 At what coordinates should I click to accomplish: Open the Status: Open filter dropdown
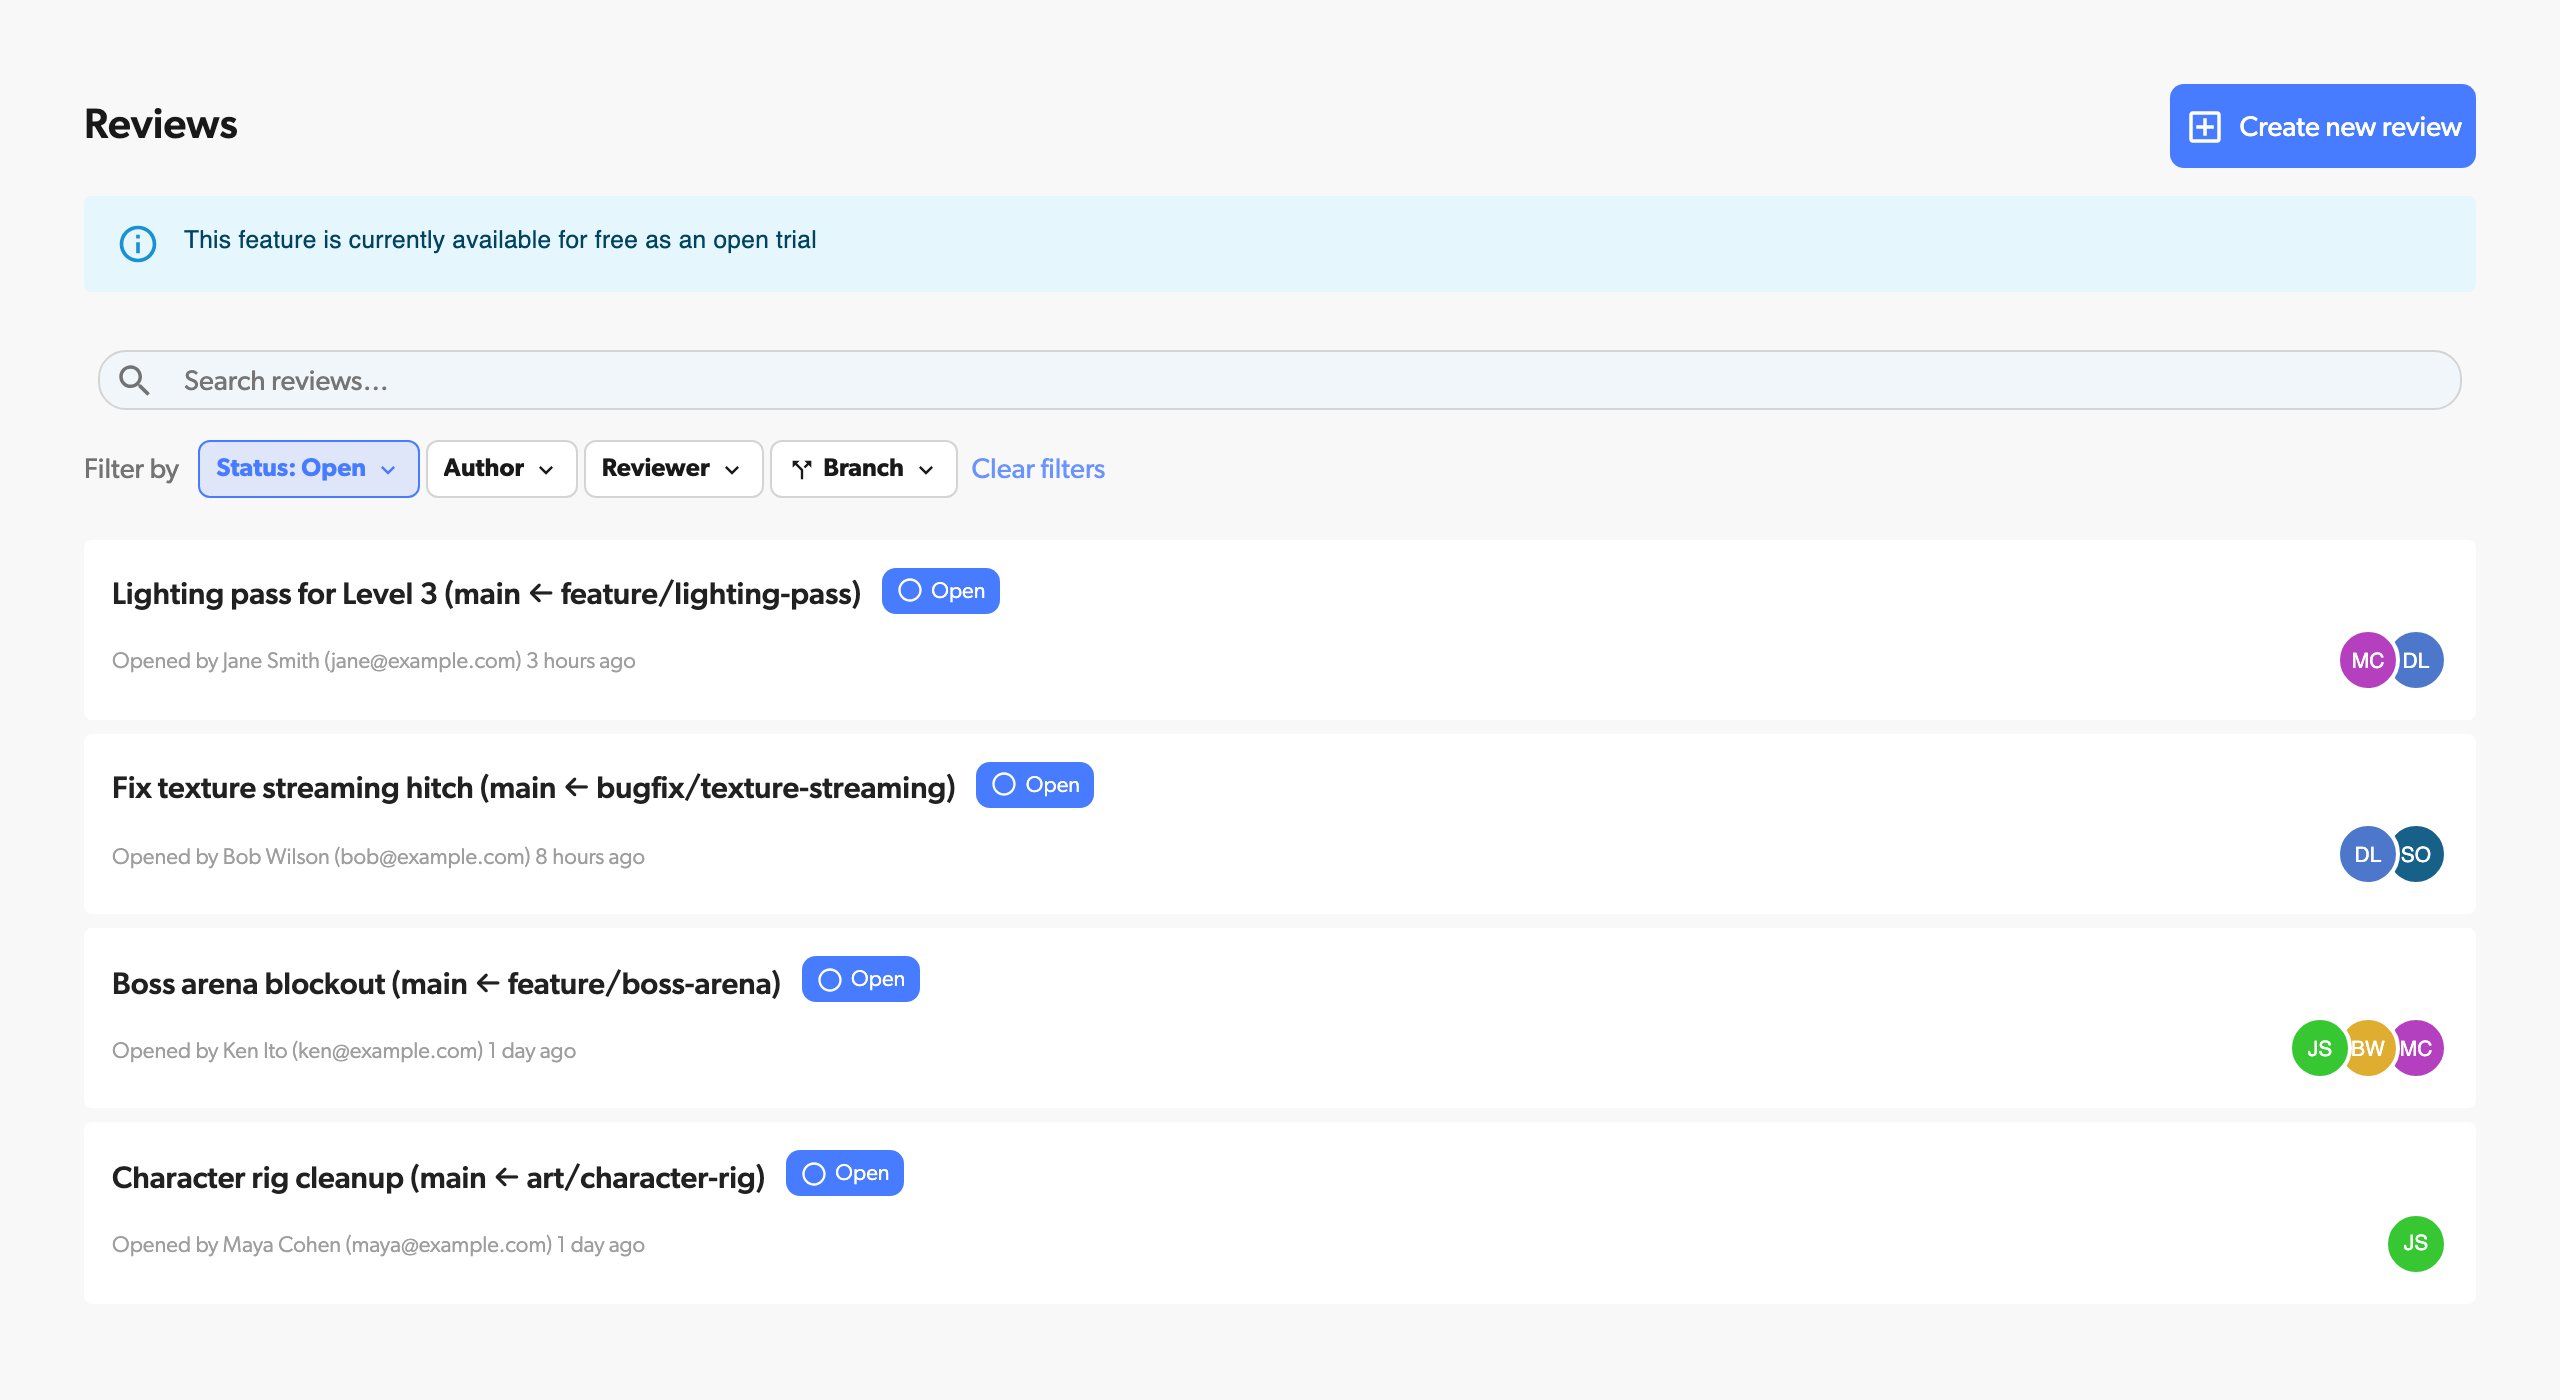308,469
